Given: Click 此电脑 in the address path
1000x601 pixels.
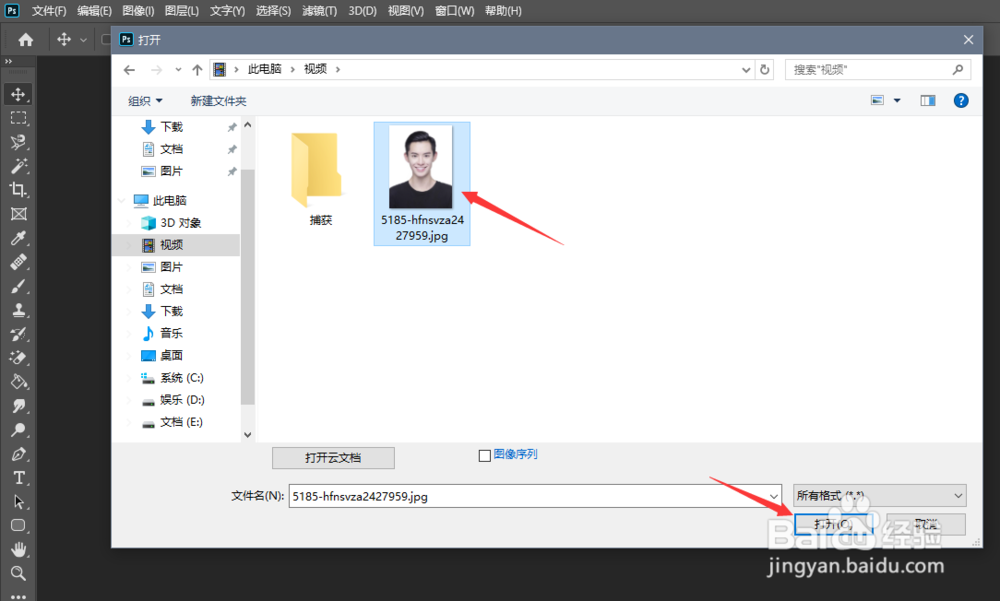Looking at the screenshot, I should coord(265,69).
